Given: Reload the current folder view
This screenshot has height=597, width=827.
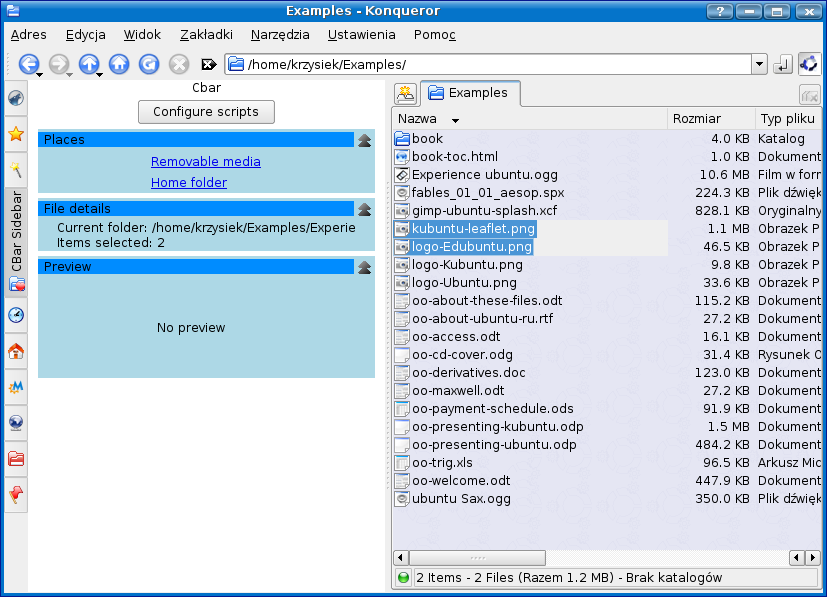Looking at the screenshot, I should (x=149, y=64).
